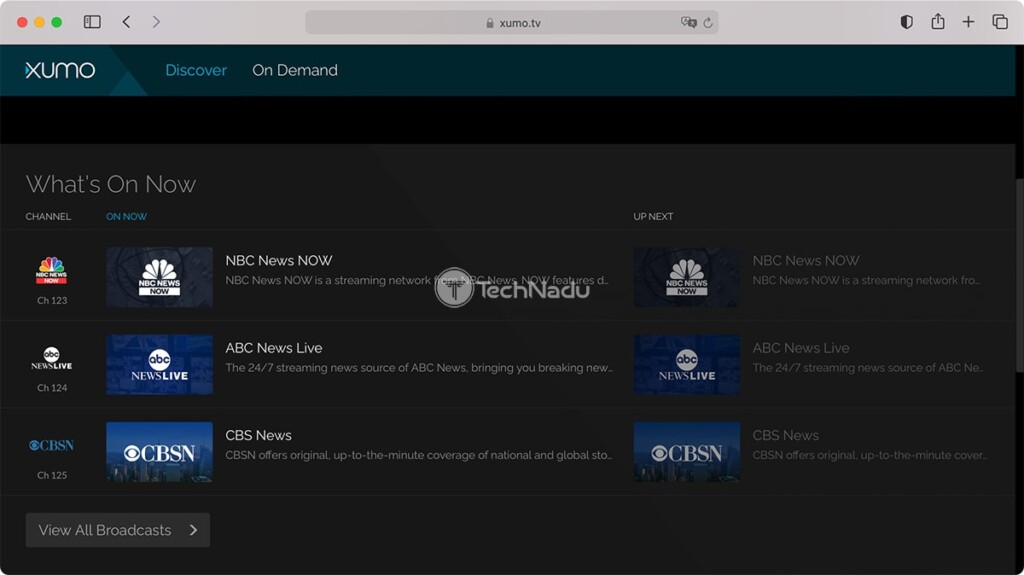Click the page's vertical scrollbar
1024x575 pixels.
1019,274
